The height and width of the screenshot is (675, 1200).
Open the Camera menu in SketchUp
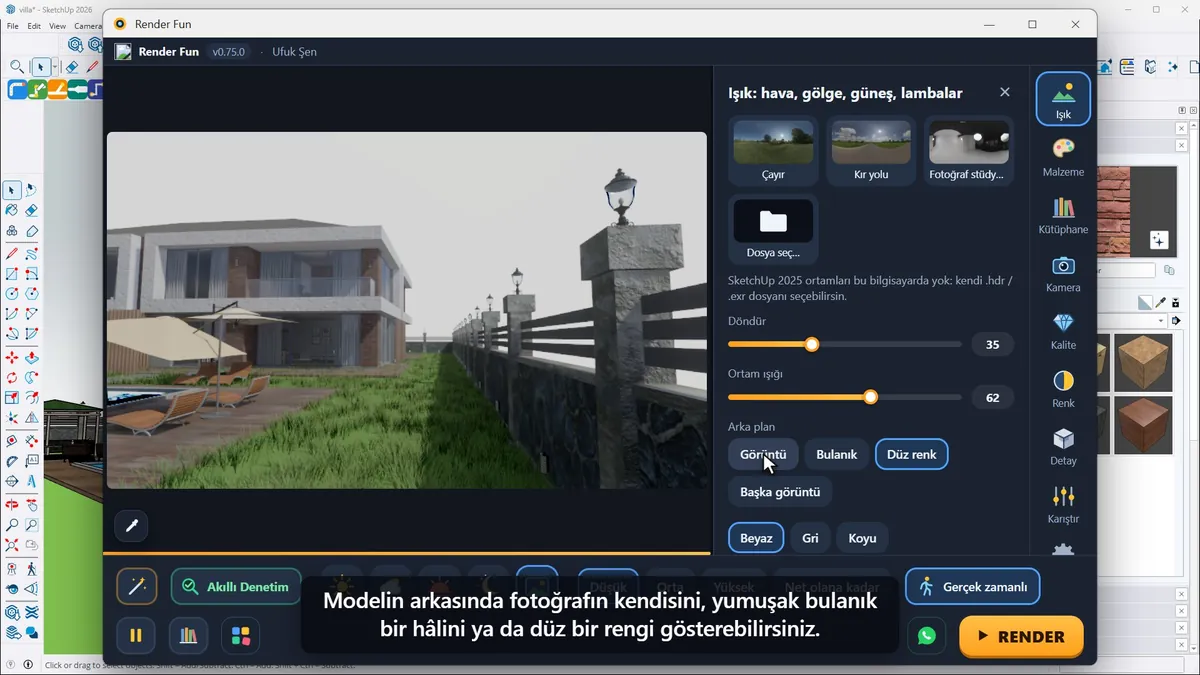tap(88, 26)
